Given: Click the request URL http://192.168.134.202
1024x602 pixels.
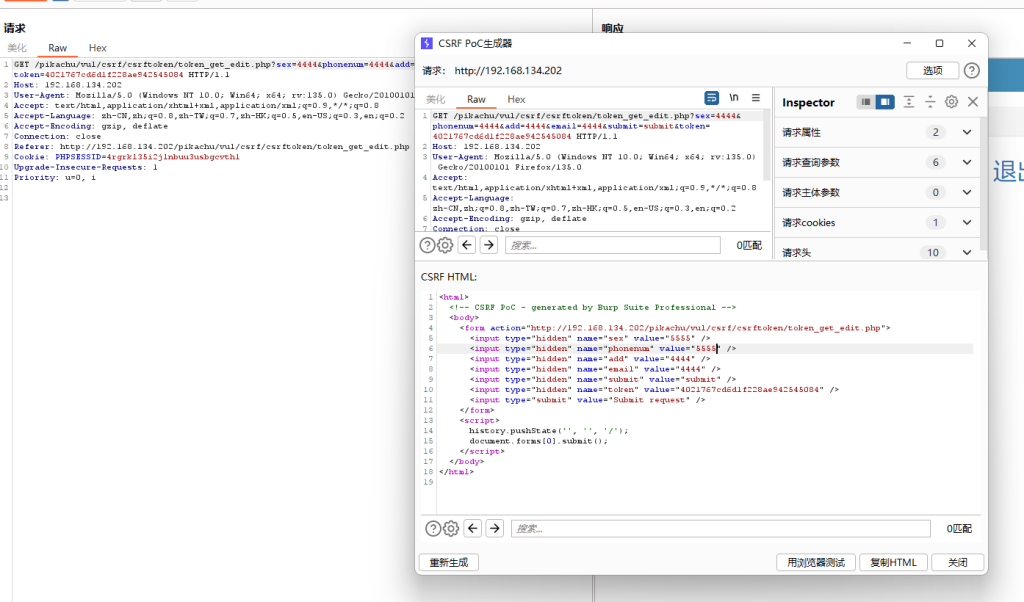Looking at the screenshot, I should pos(508,71).
